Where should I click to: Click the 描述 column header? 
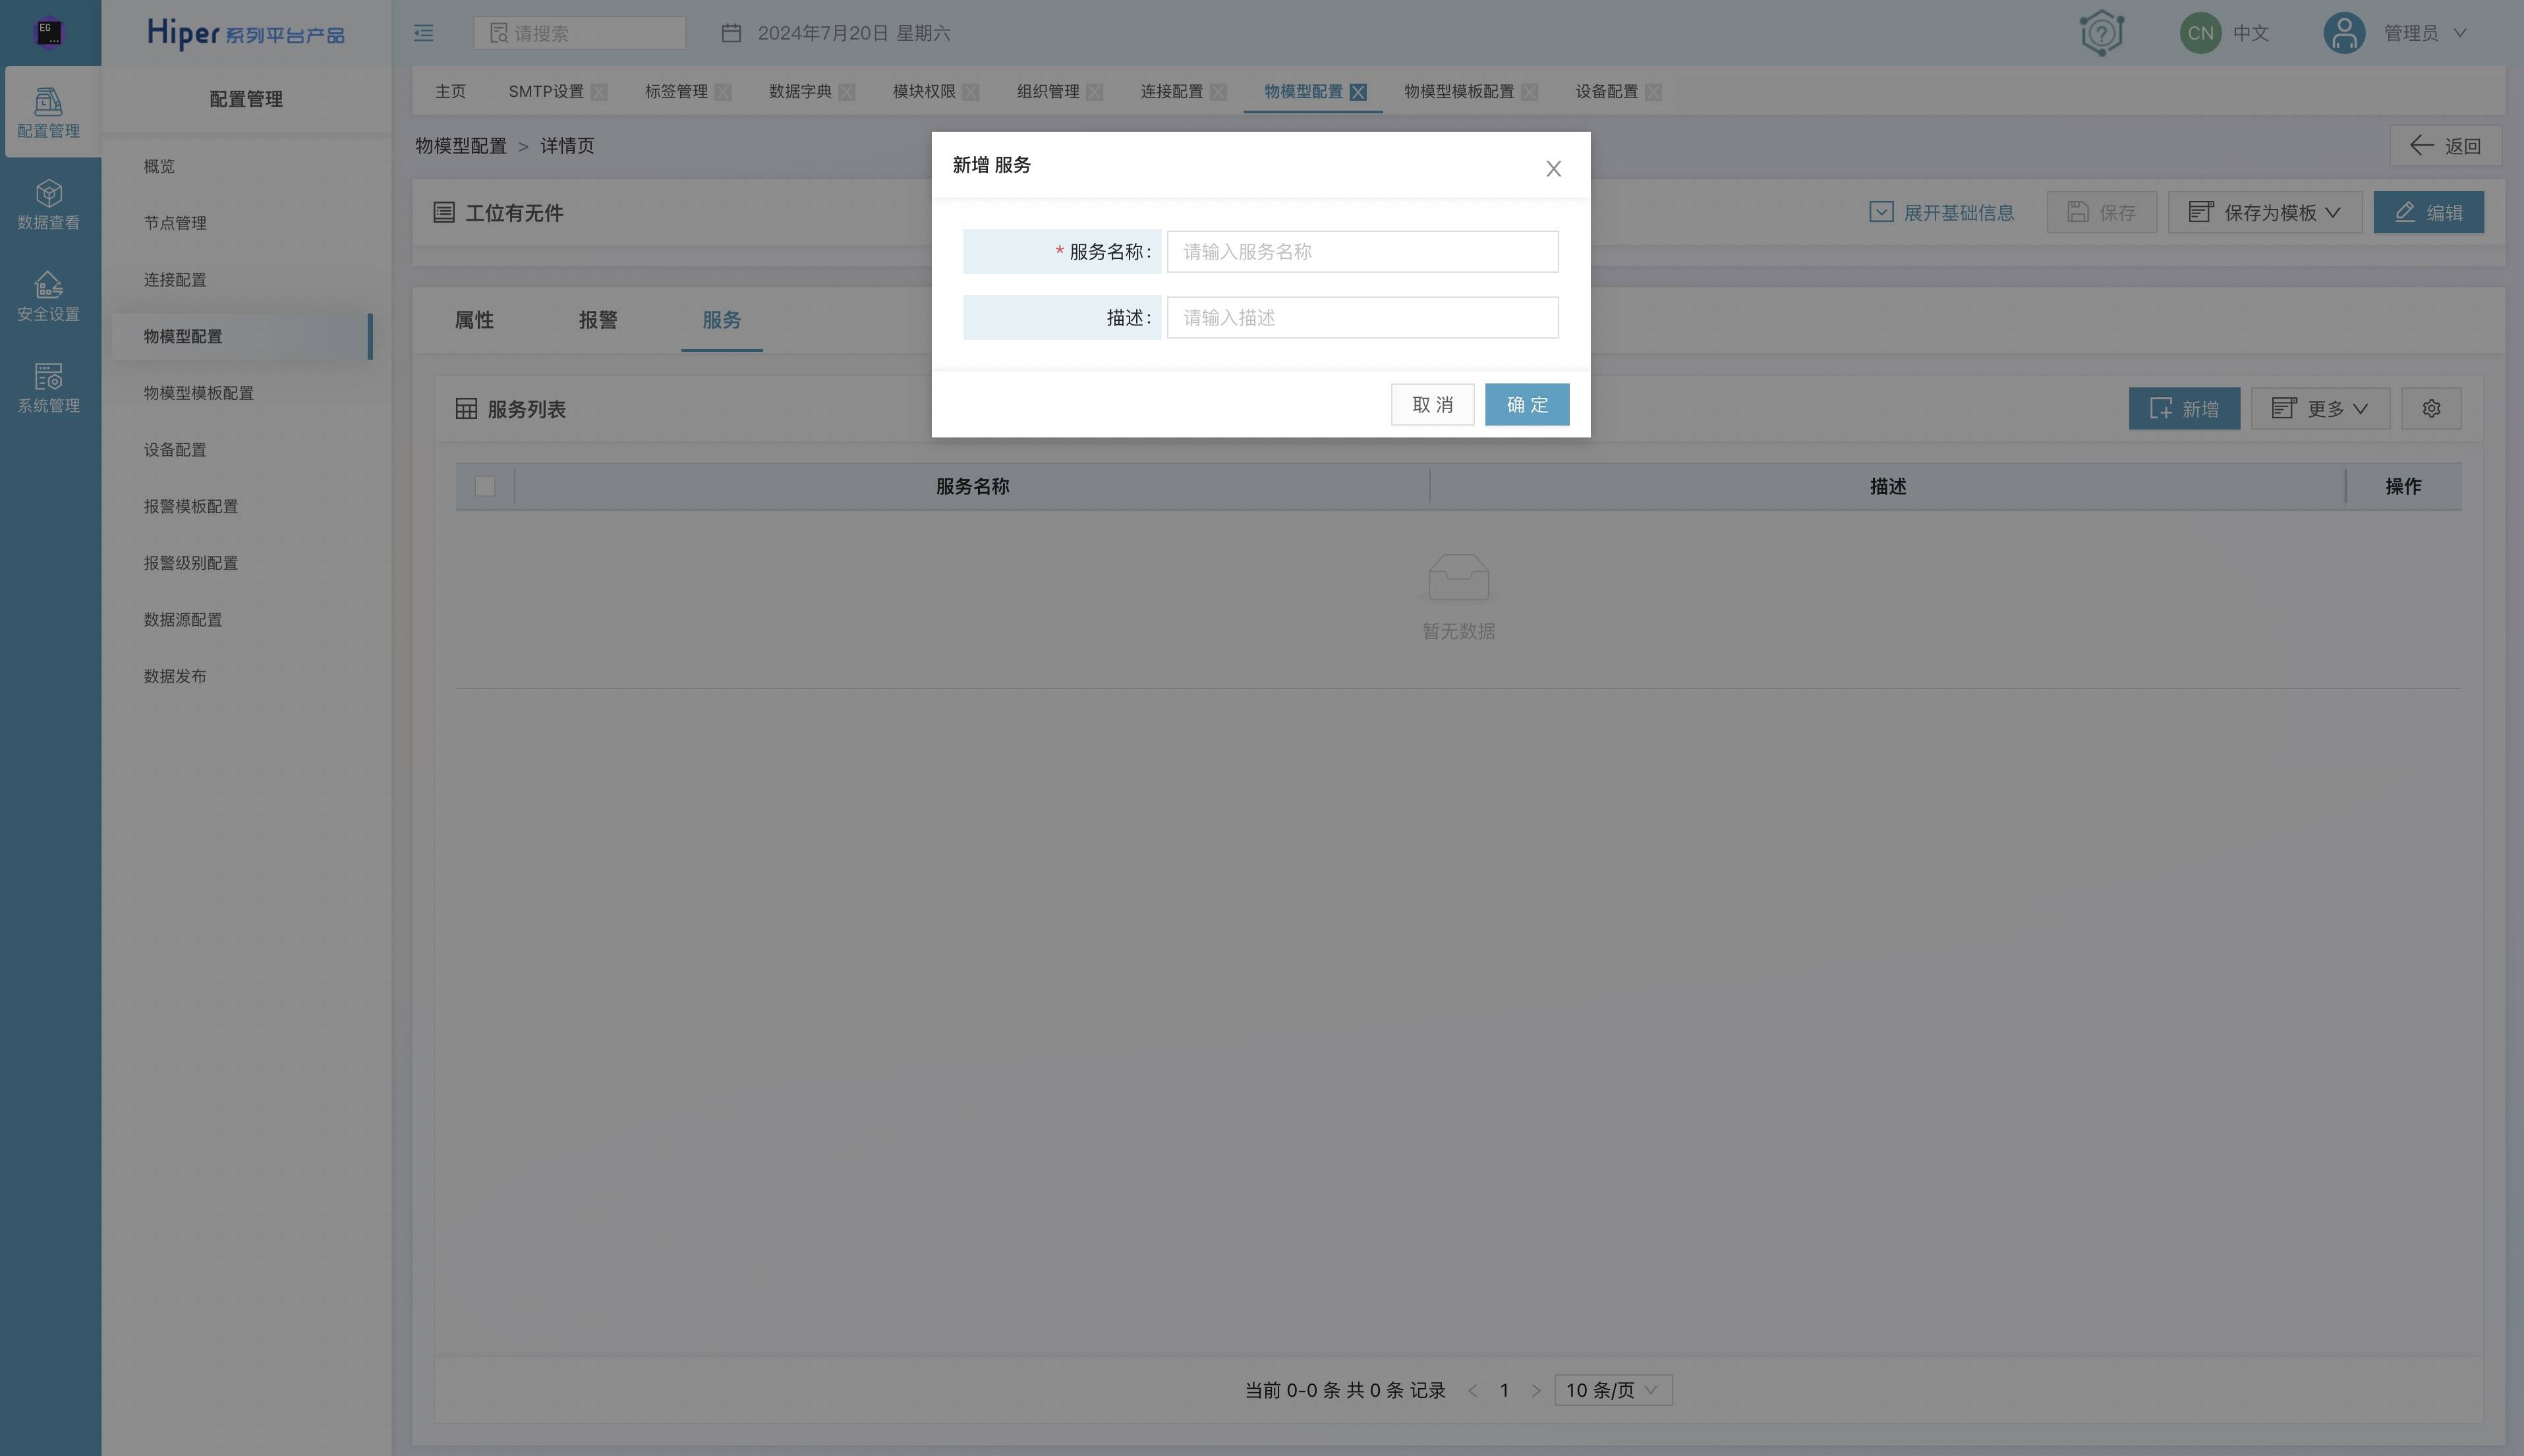coord(1888,487)
